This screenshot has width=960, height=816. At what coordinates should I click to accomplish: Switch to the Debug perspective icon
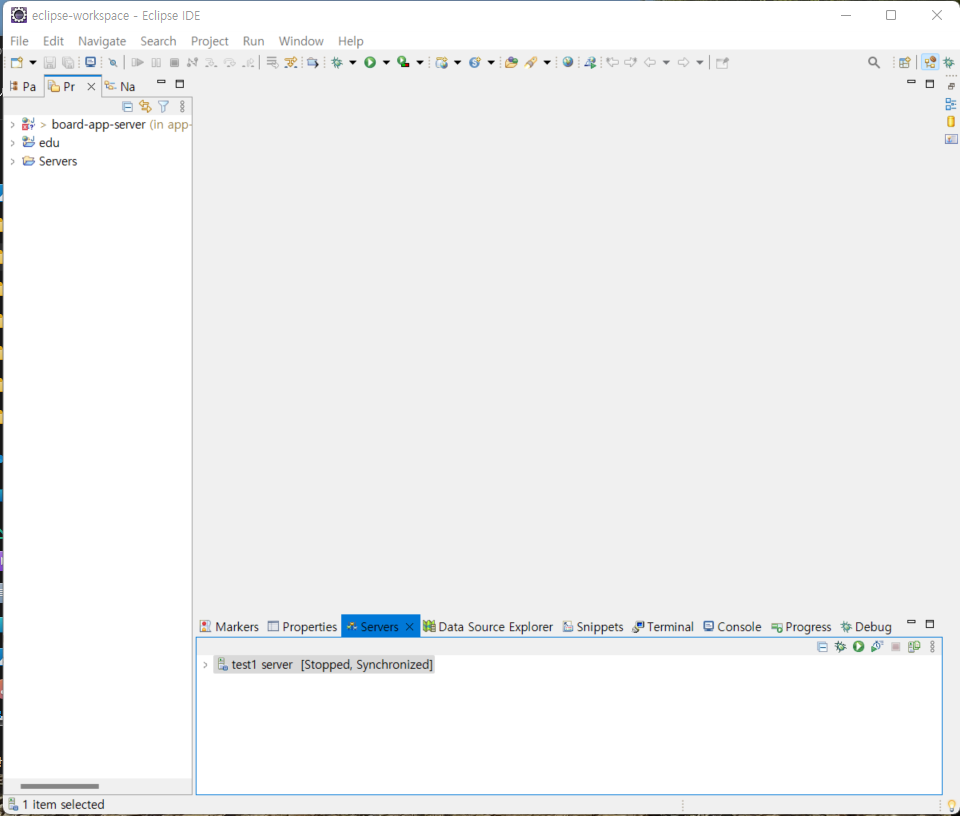pos(949,62)
